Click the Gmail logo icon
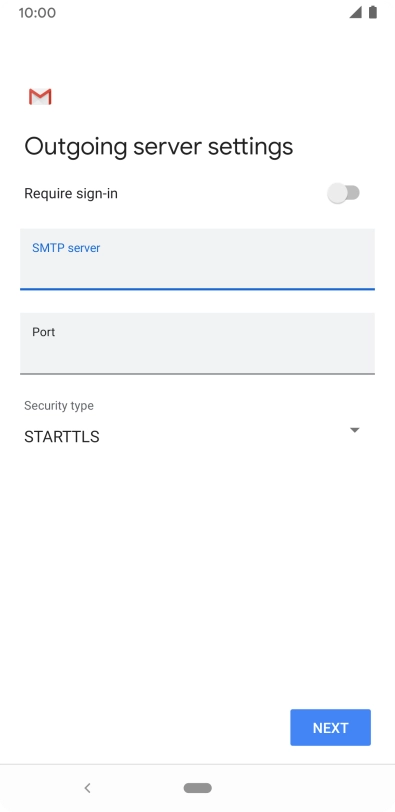This screenshot has height=812, width=395. [x=40, y=97]
